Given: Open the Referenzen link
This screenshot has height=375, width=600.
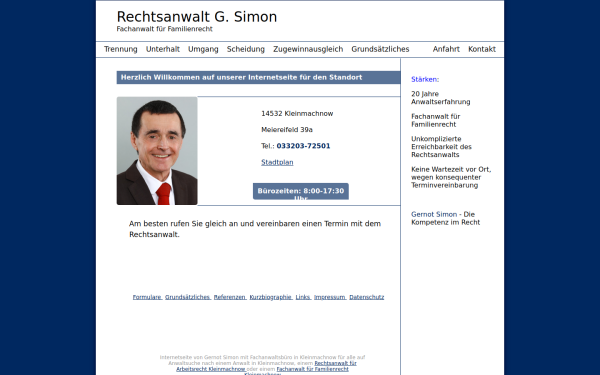Looking at the screenshot, I should point(230,297).
